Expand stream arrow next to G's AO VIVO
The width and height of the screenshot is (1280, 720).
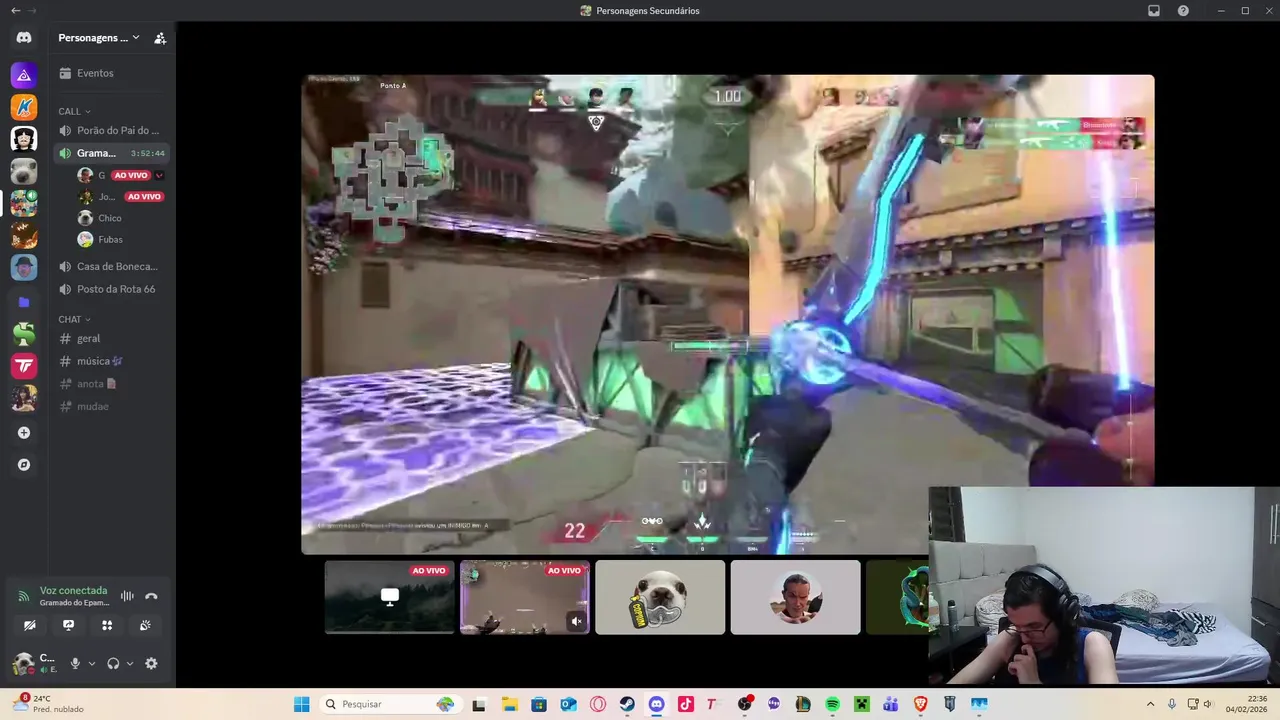(x=159, y=175)
